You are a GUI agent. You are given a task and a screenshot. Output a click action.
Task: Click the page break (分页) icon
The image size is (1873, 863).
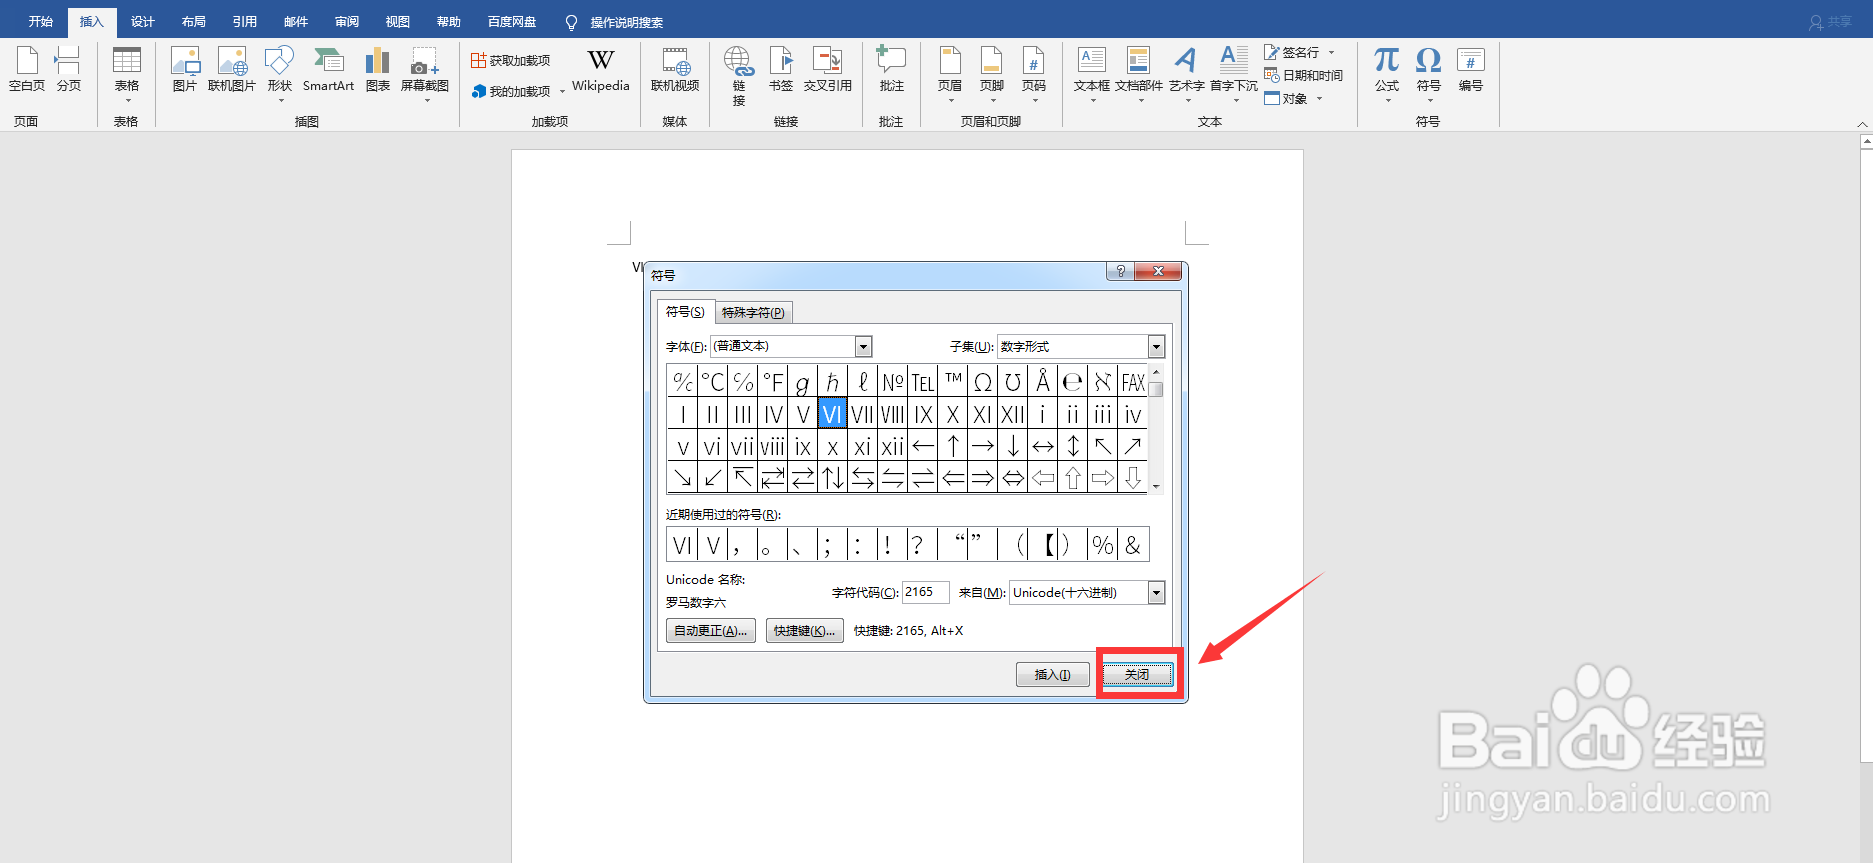68,70
